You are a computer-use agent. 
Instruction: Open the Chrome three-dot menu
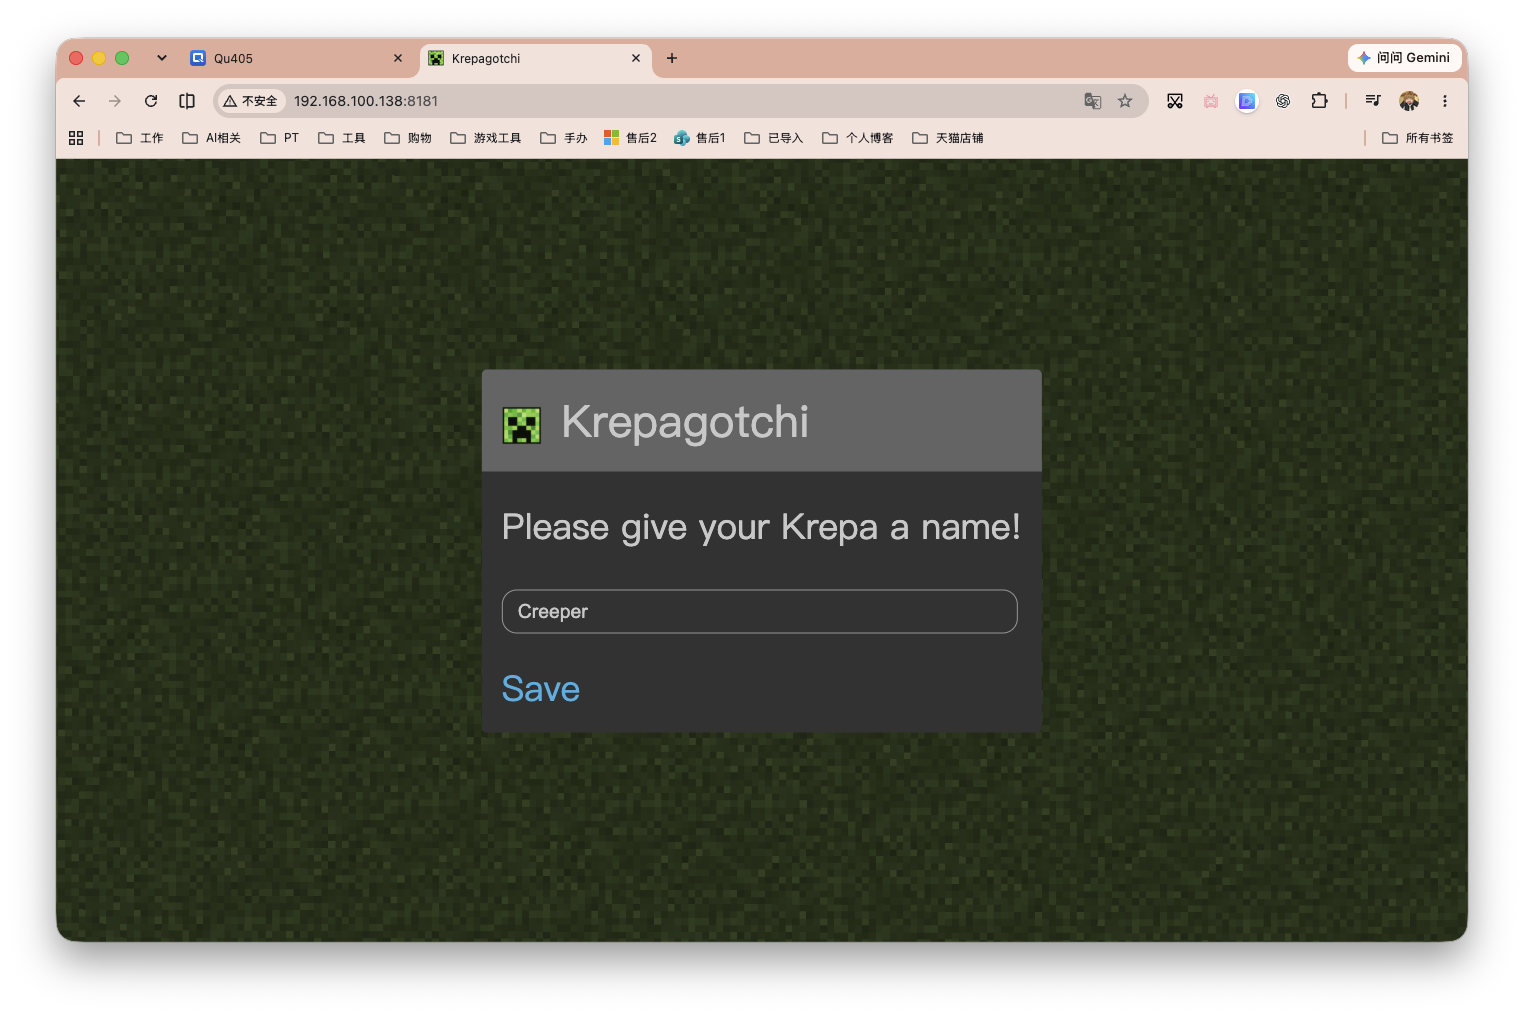point(1445,101)
